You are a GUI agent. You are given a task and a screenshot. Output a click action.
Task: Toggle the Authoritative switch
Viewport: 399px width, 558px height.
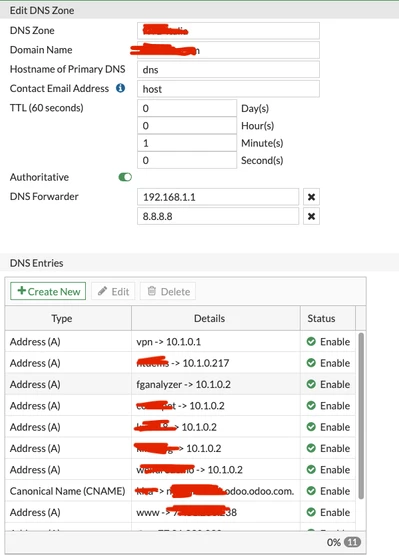coord(125,177)
